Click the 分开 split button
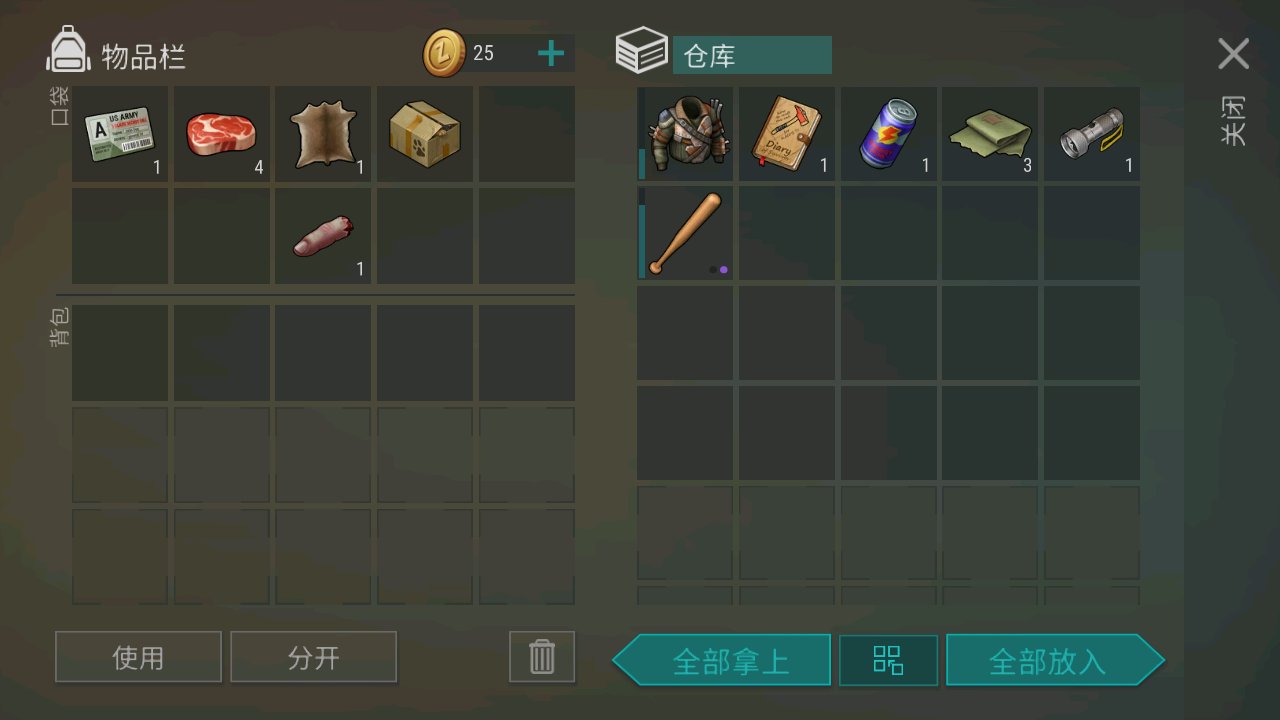This screenshot has width=1280, height=720. click(314, 657)
